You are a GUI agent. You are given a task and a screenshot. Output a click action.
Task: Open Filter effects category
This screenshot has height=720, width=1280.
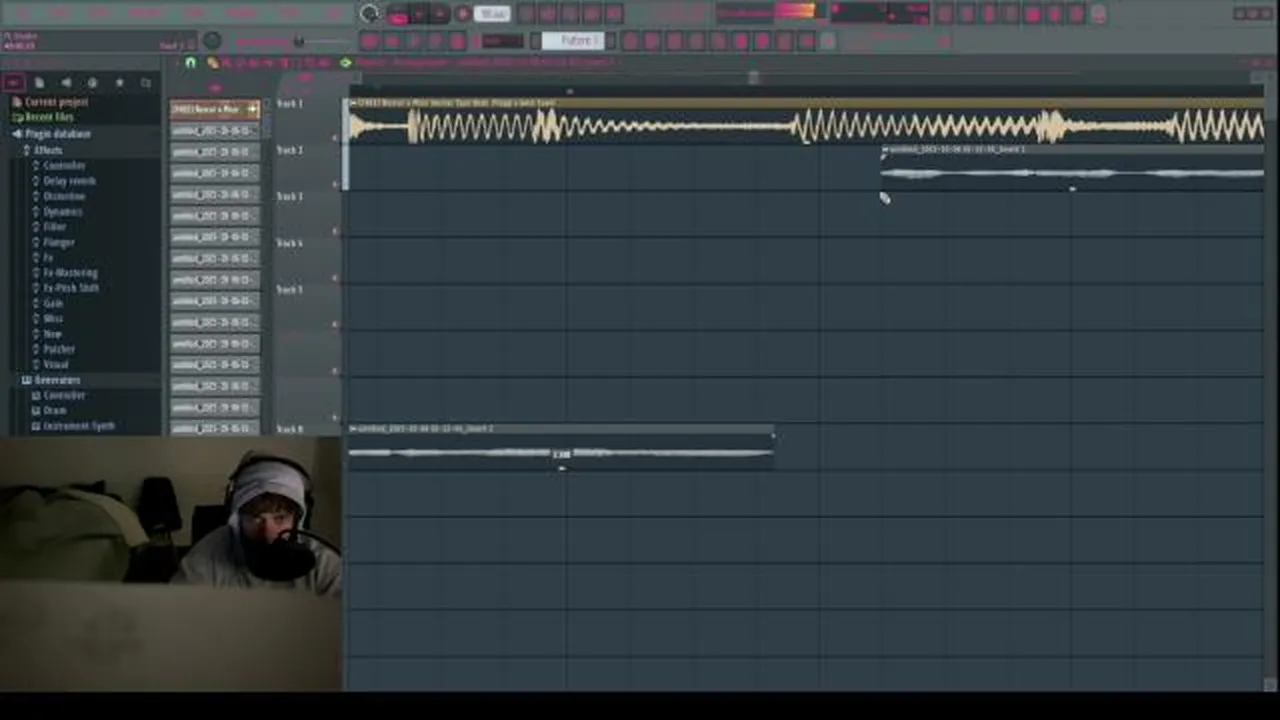point(54,227)
